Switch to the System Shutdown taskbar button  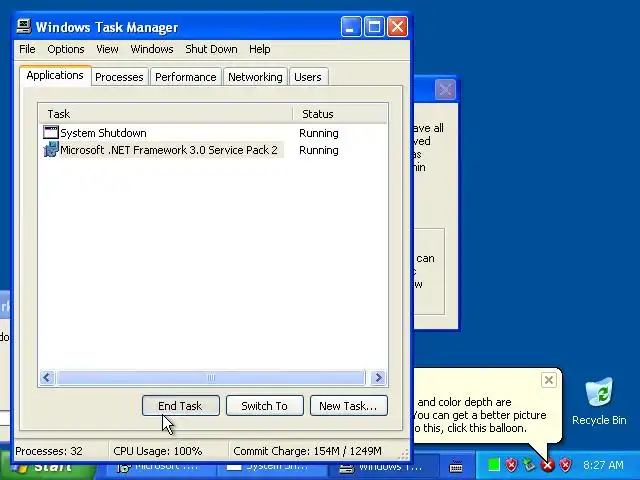tap(270, 467)
